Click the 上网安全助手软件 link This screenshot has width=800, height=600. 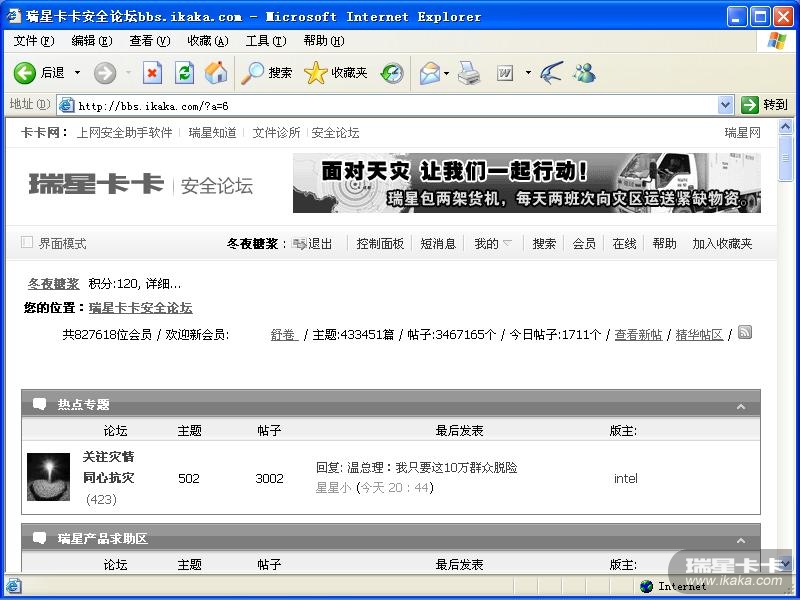pos(124,133)
